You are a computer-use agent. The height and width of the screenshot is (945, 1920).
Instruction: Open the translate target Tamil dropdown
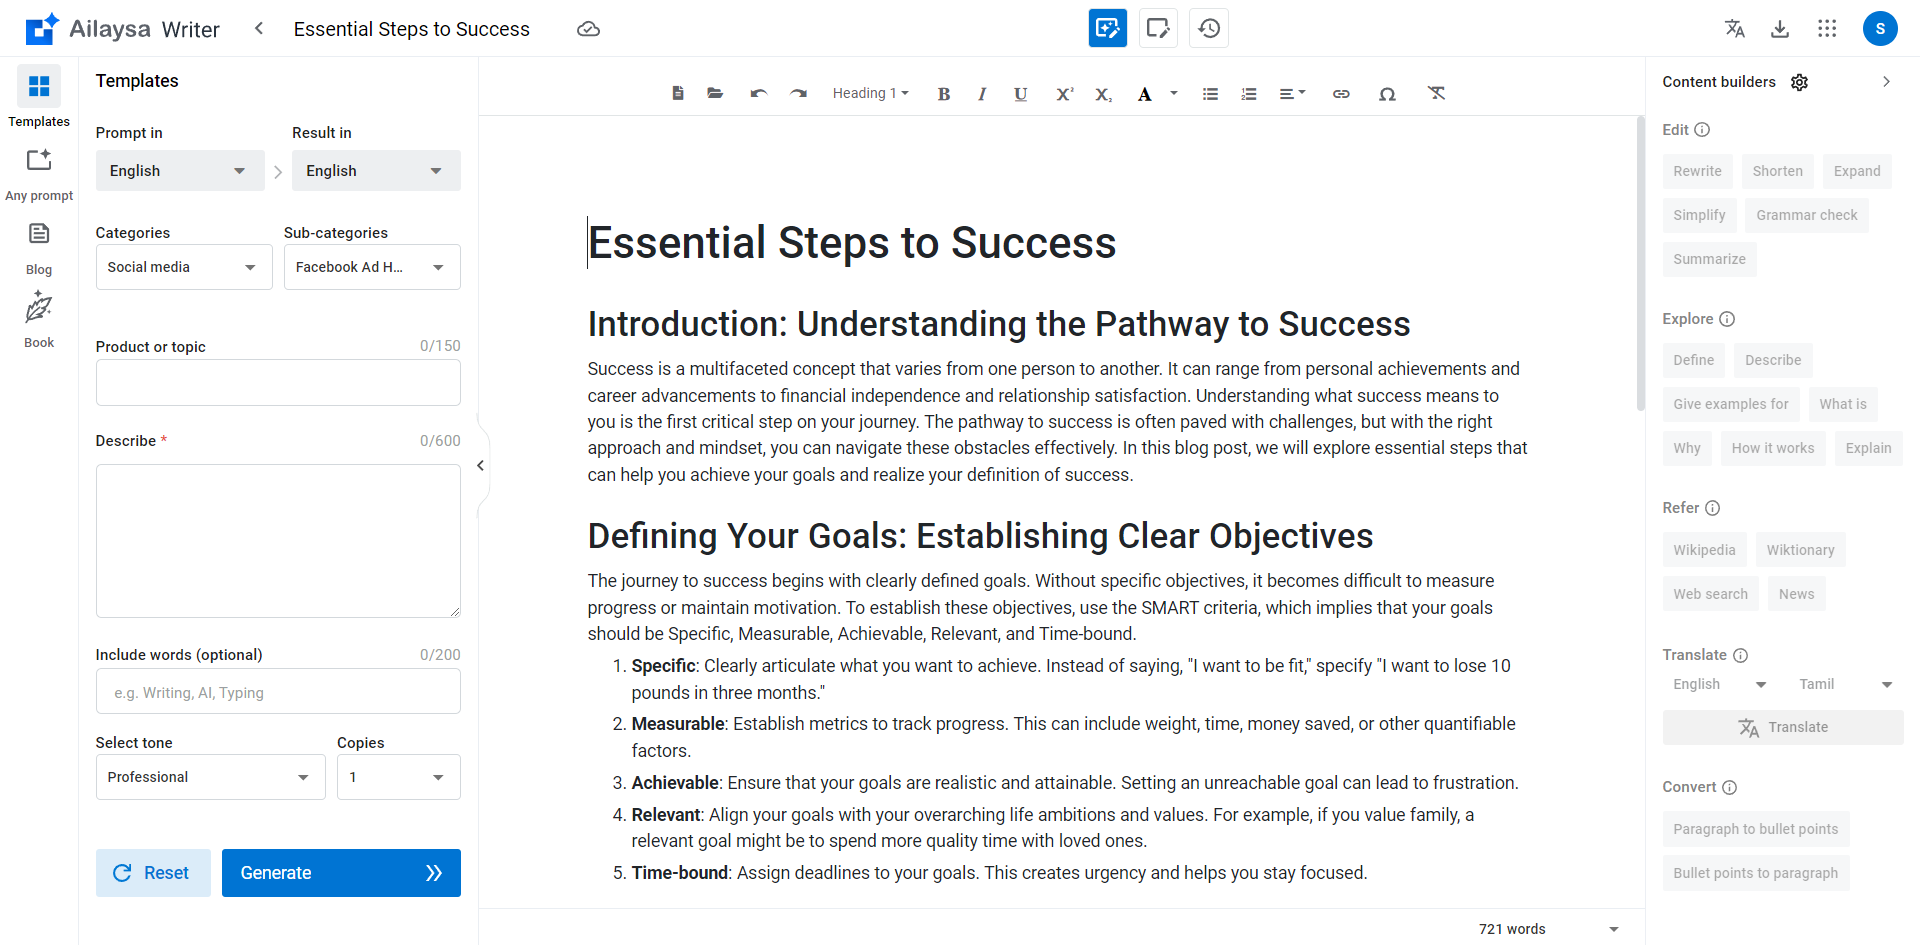click(1845, 684)
